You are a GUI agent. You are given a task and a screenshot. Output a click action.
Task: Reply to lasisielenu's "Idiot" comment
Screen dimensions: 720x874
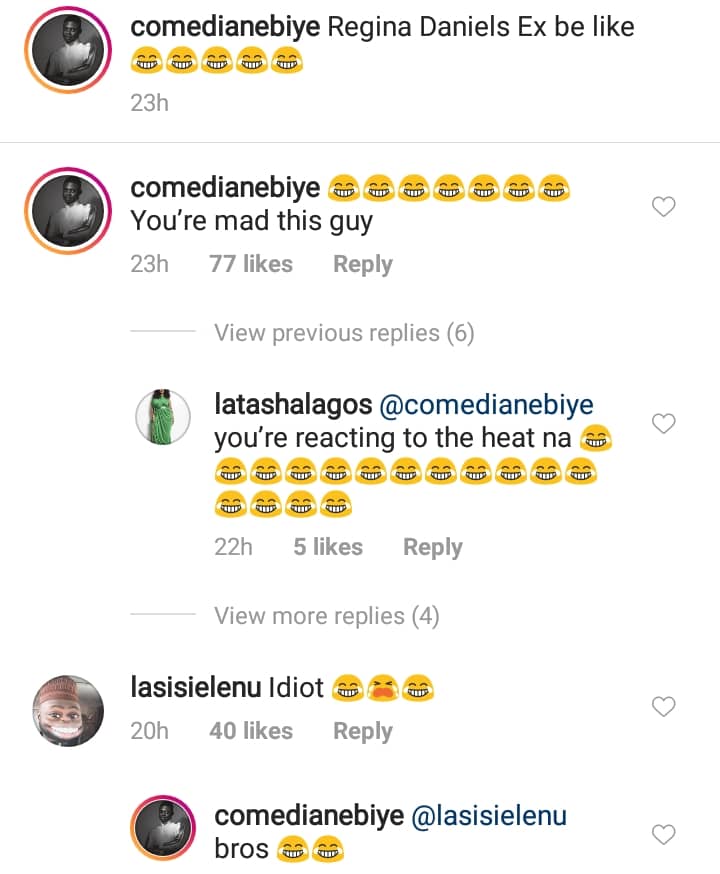[x=362, y=731]
